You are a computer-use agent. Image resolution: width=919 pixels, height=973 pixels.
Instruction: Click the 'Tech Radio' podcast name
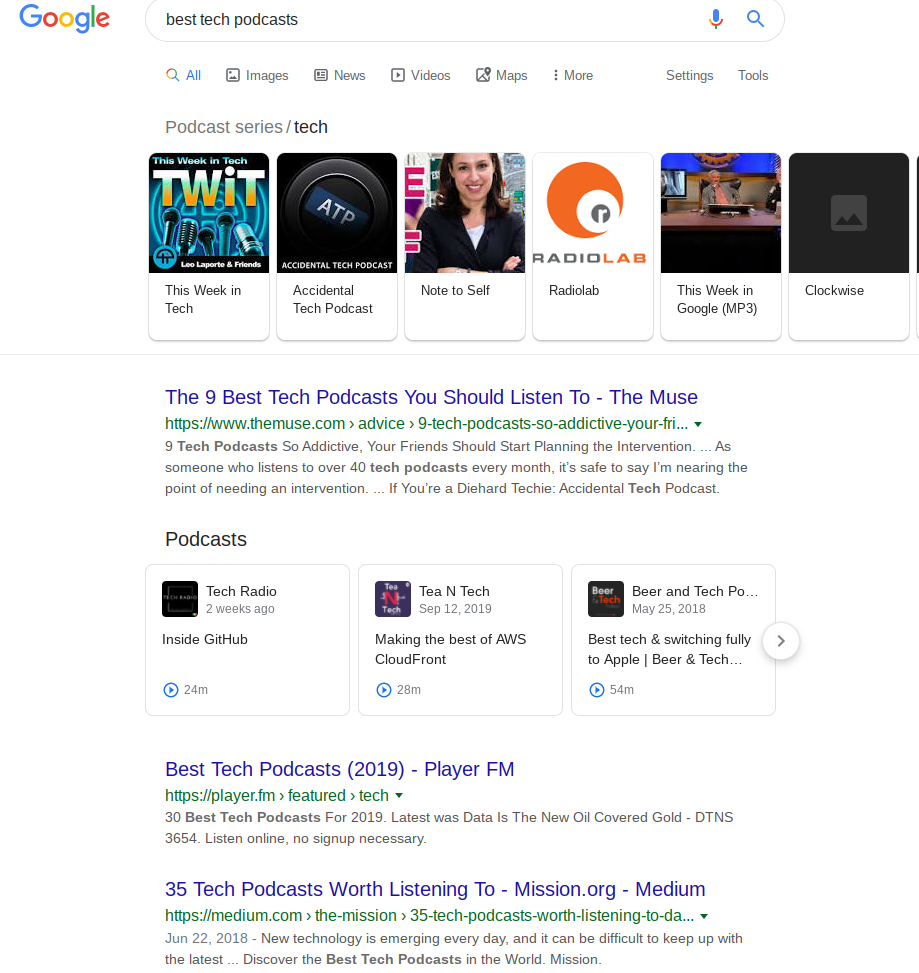pos(241,591)
